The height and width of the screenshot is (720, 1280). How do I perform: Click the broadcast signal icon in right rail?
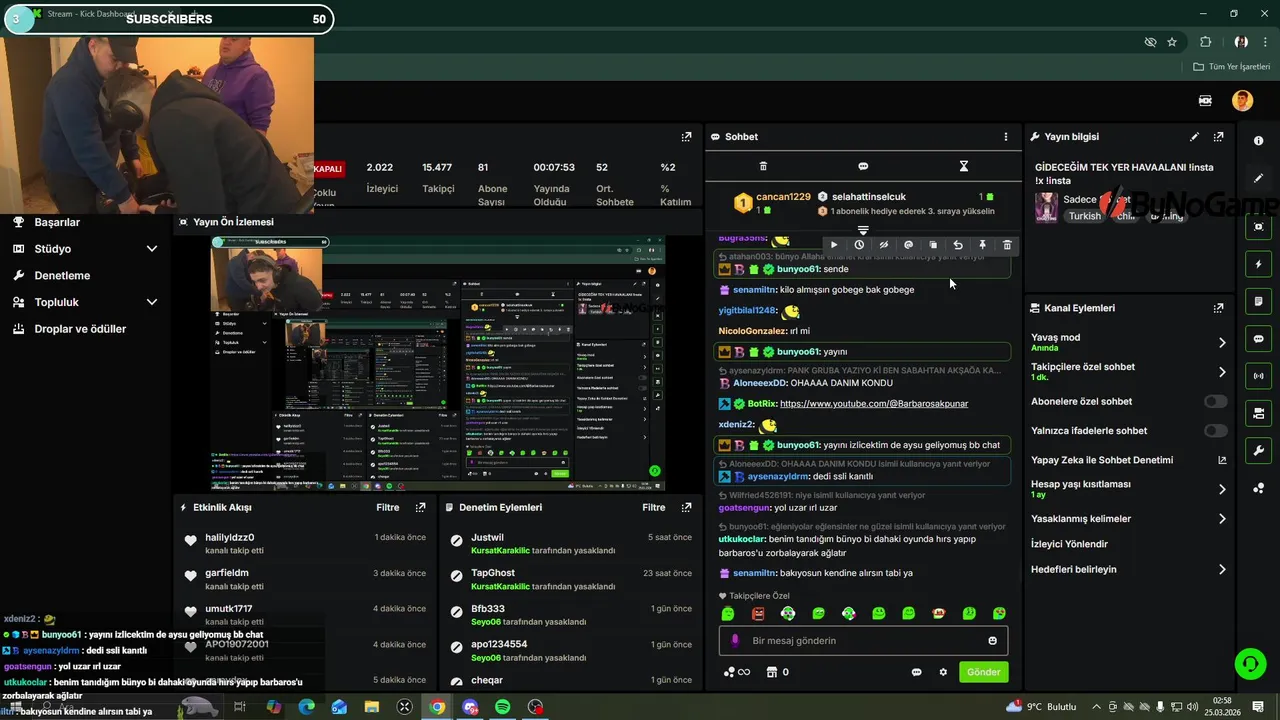click(x=1258, y=376)
